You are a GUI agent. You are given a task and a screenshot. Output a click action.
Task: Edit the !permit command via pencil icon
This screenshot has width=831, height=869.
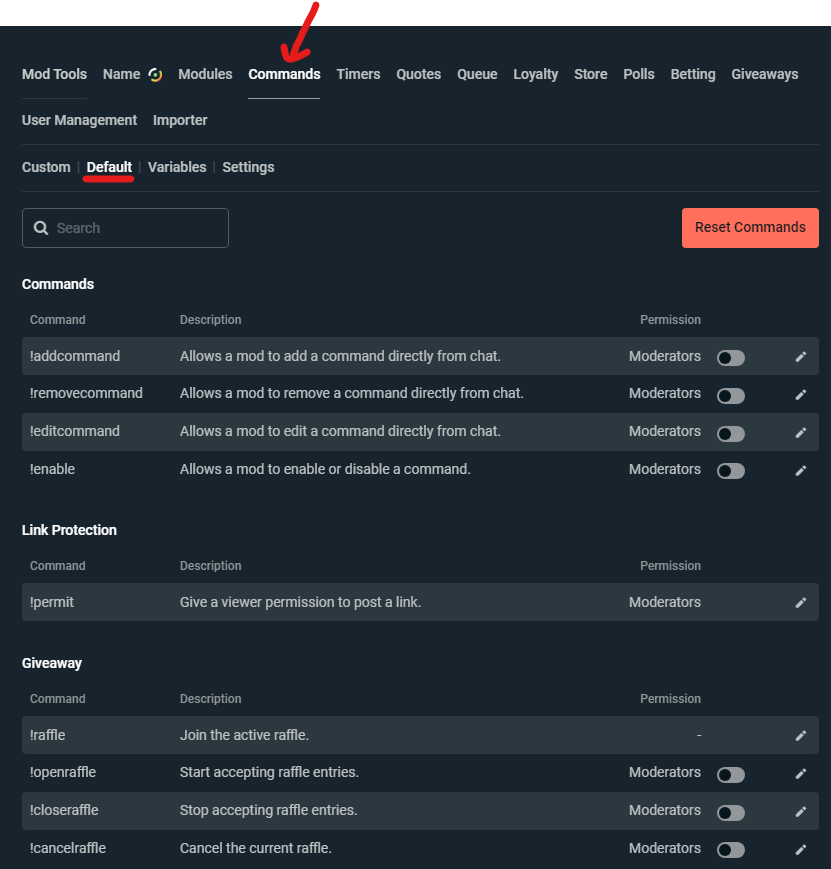(800, 602)
